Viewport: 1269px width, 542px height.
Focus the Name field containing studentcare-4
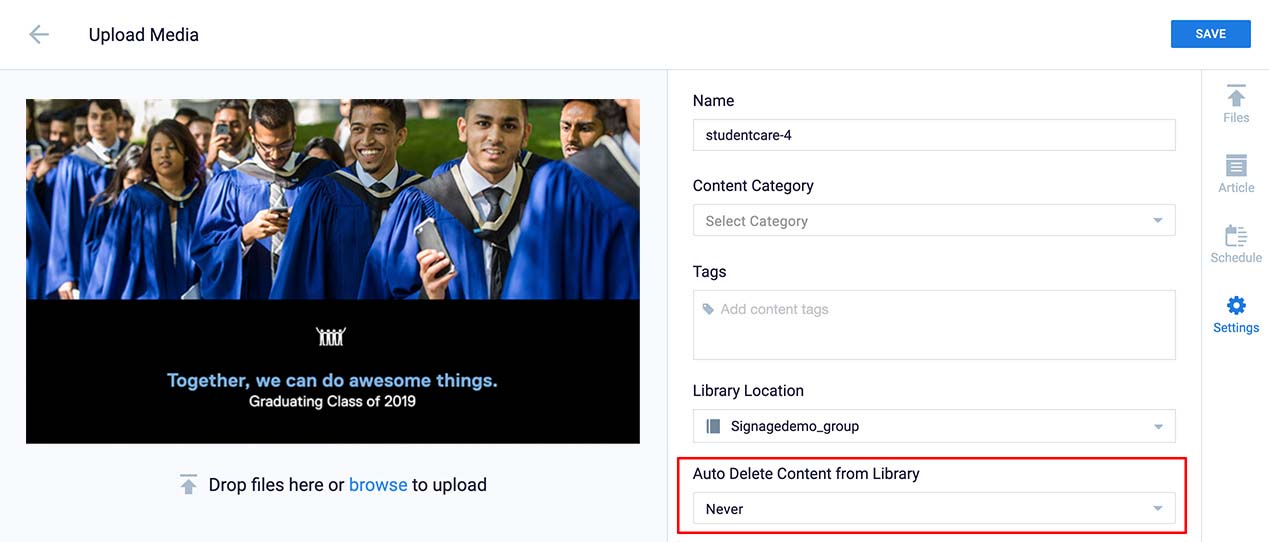point(933,135)
